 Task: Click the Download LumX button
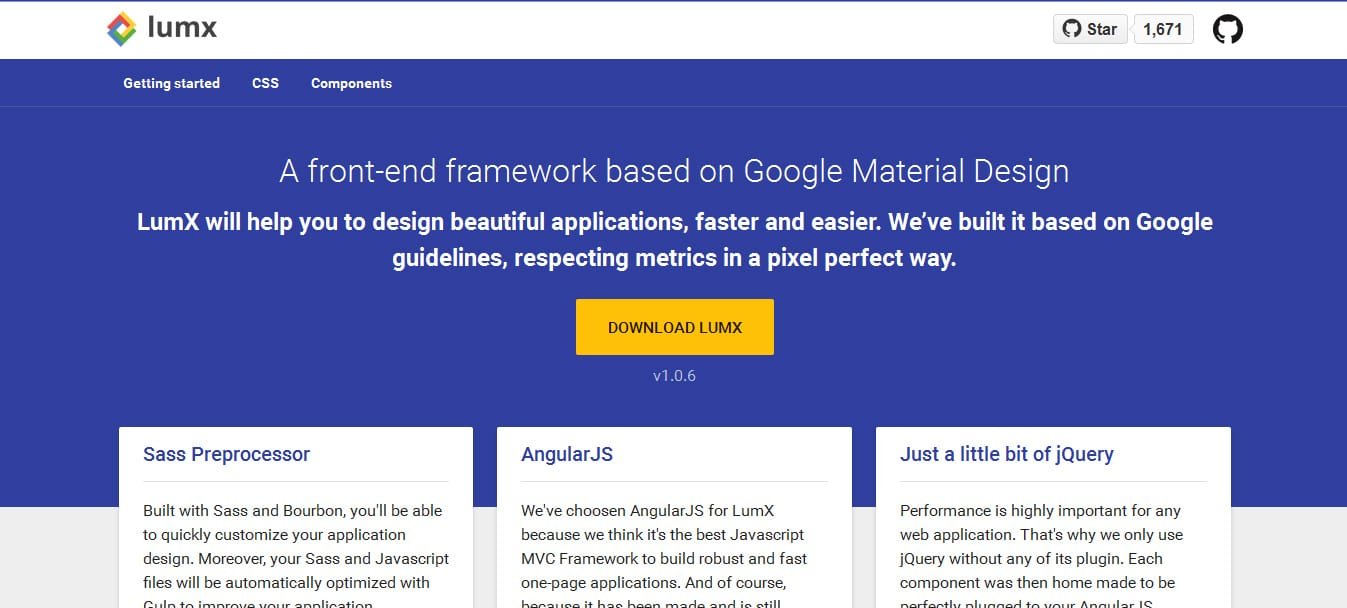(x=675, y=327)
